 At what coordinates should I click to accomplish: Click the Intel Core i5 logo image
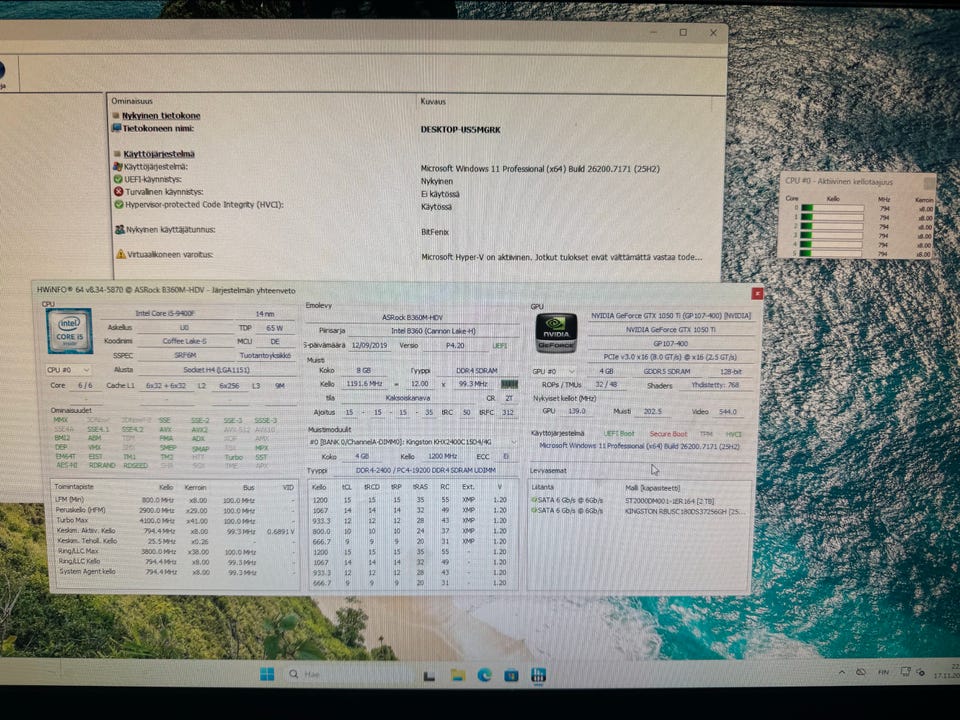coord(69,331)
